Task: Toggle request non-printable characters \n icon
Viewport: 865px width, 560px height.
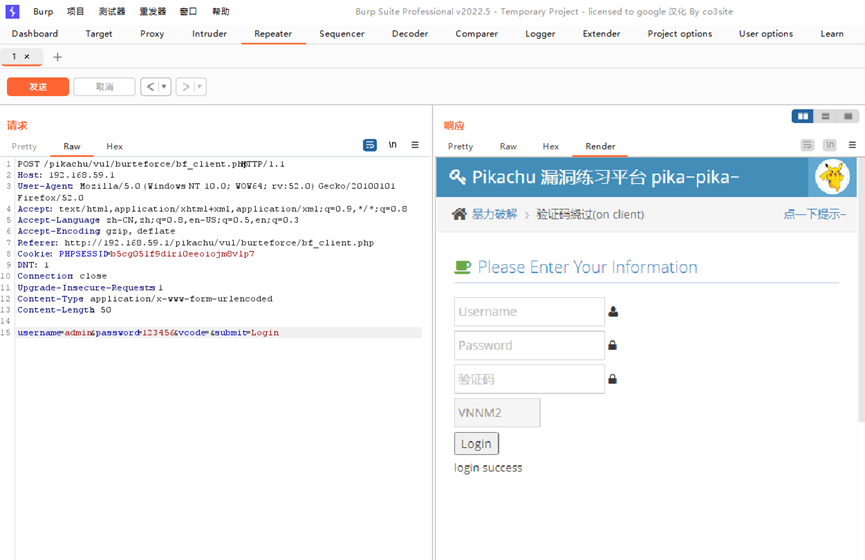Action: coord(392,145)
